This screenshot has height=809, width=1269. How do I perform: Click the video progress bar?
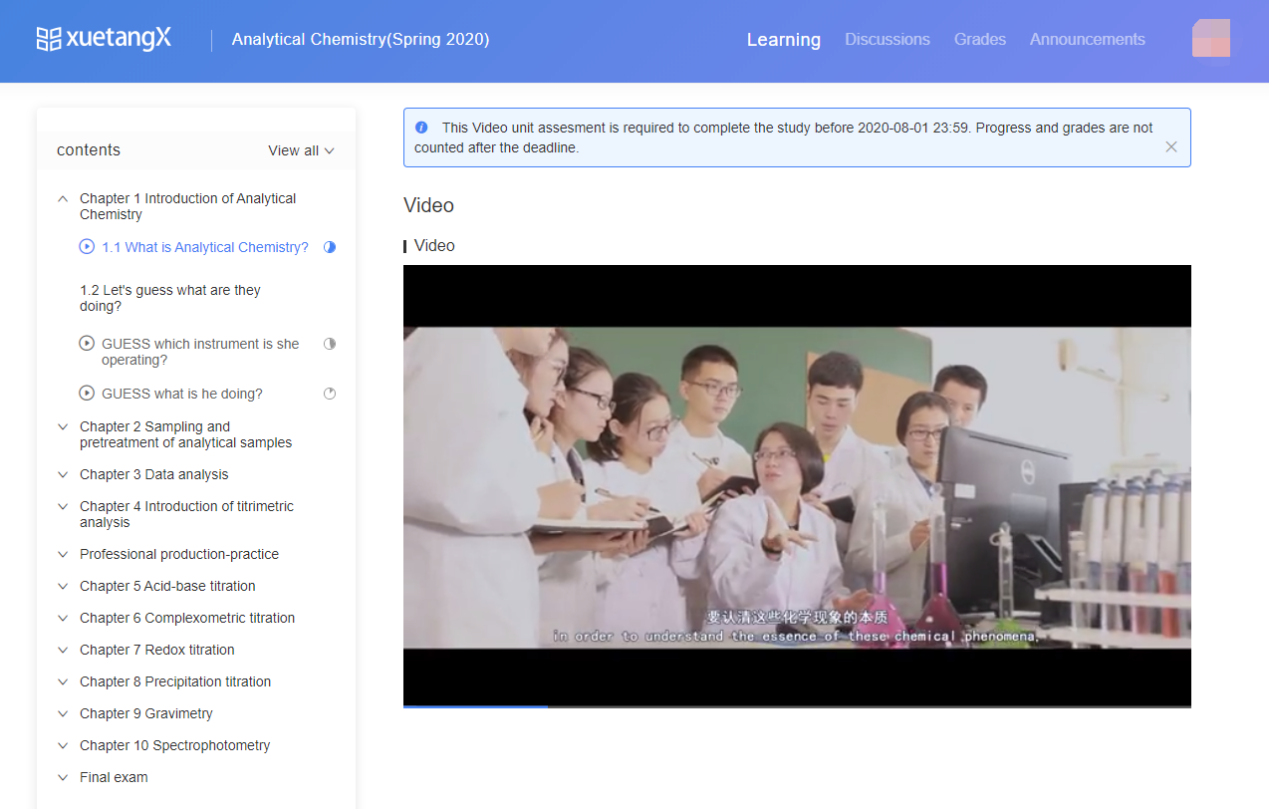[x=796, y=706]
